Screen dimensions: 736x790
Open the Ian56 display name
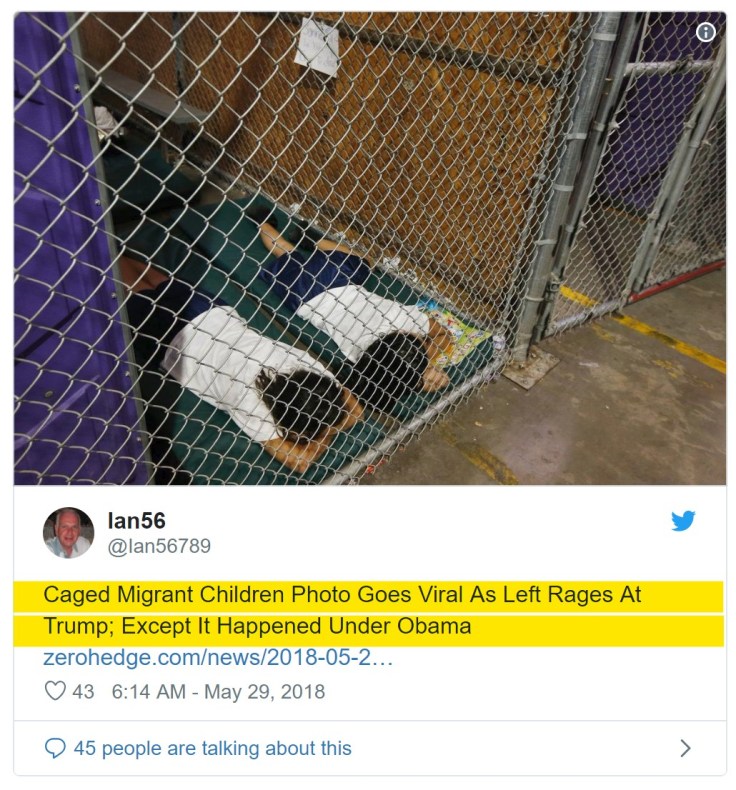click(137, 521)
